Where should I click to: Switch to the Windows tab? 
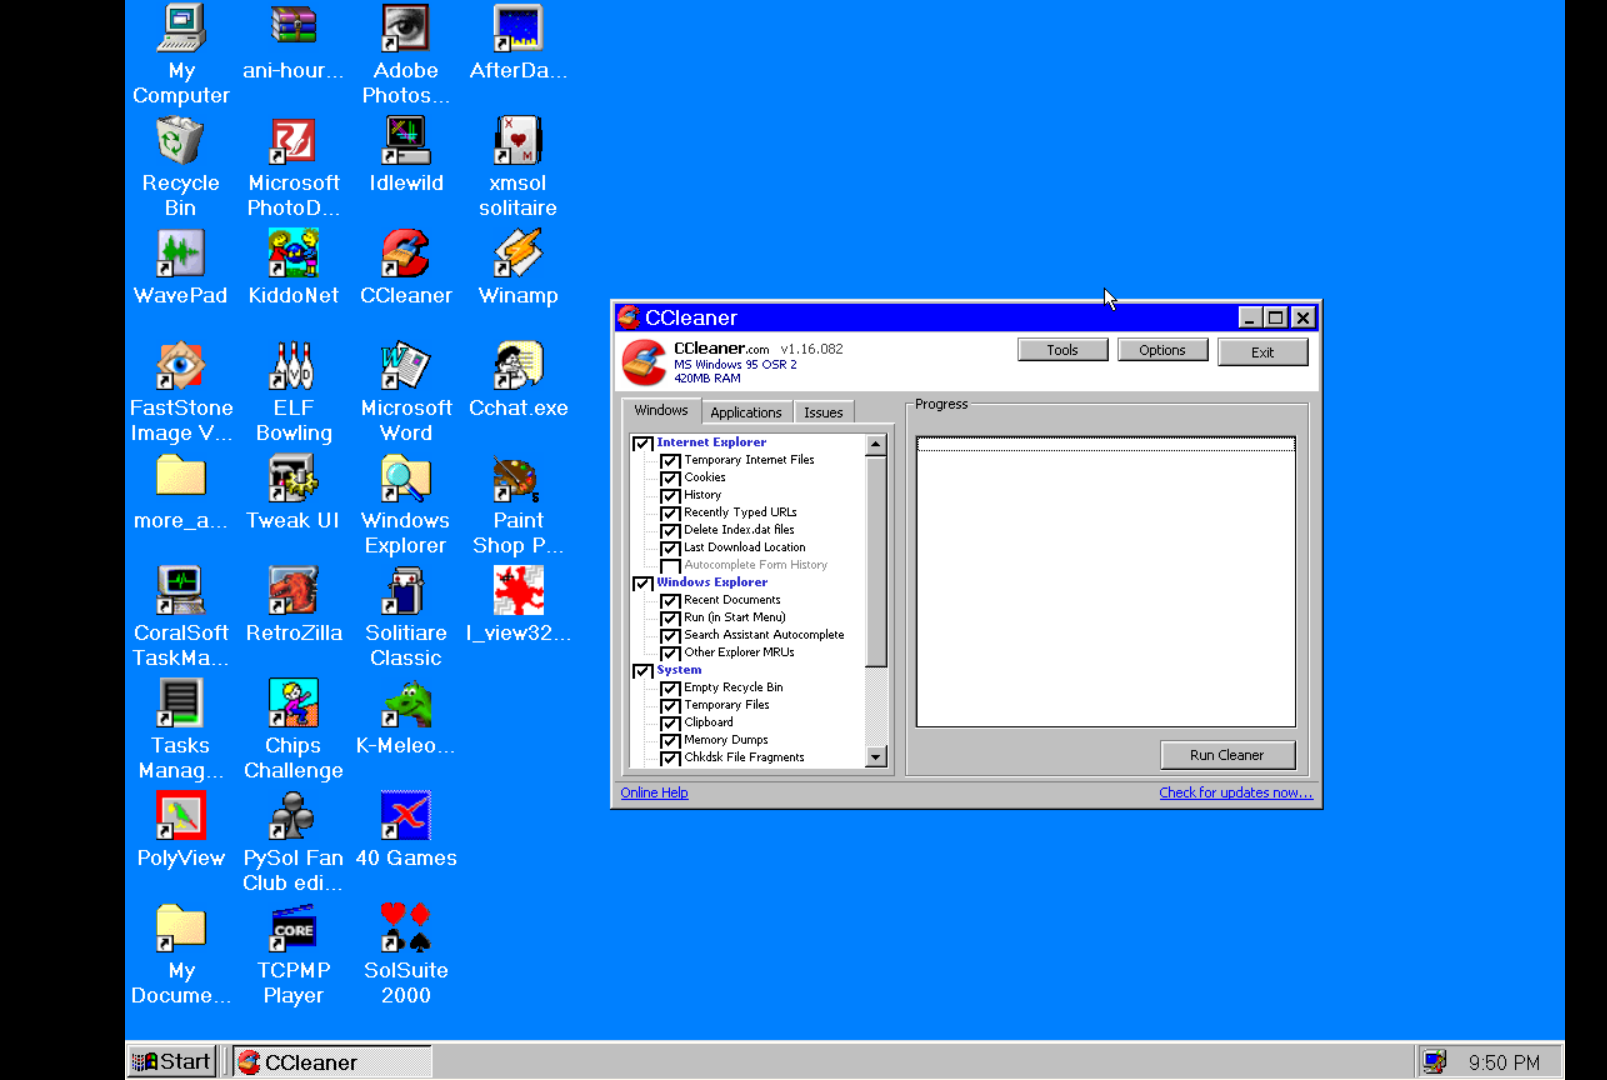(661, 411)
